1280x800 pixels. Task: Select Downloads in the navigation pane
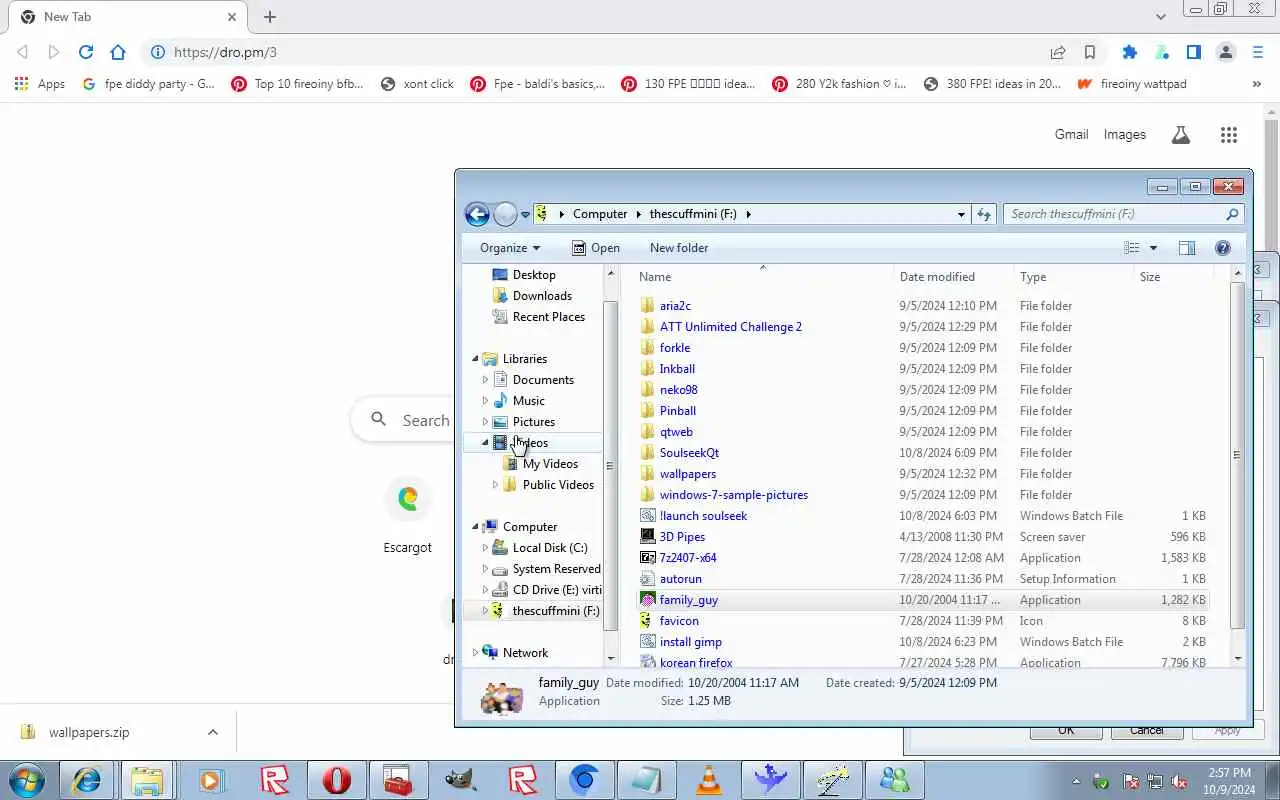[x=542, y=296]
